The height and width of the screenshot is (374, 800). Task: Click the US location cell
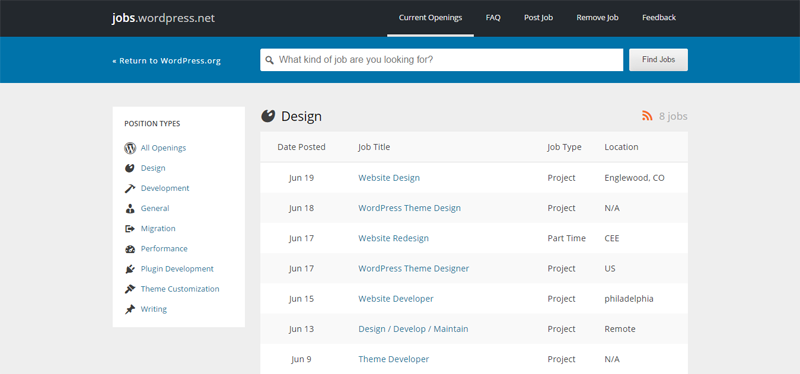[610, 268]
